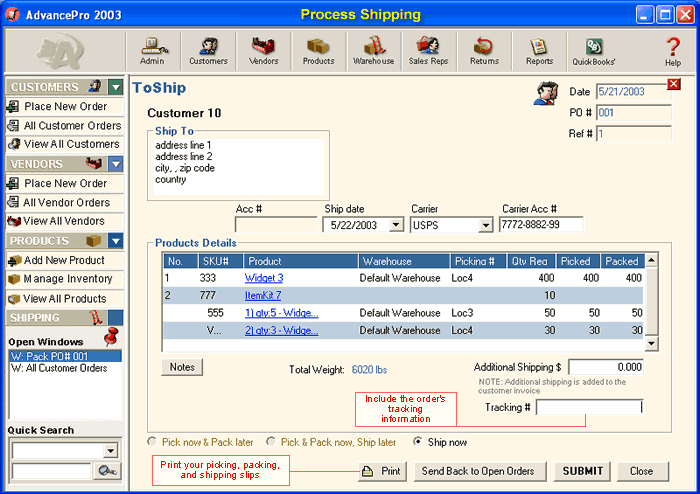Collapse the PRODUCTS sidebar section arrow
The image size is (700, 494).
click(x=116, y=241)
